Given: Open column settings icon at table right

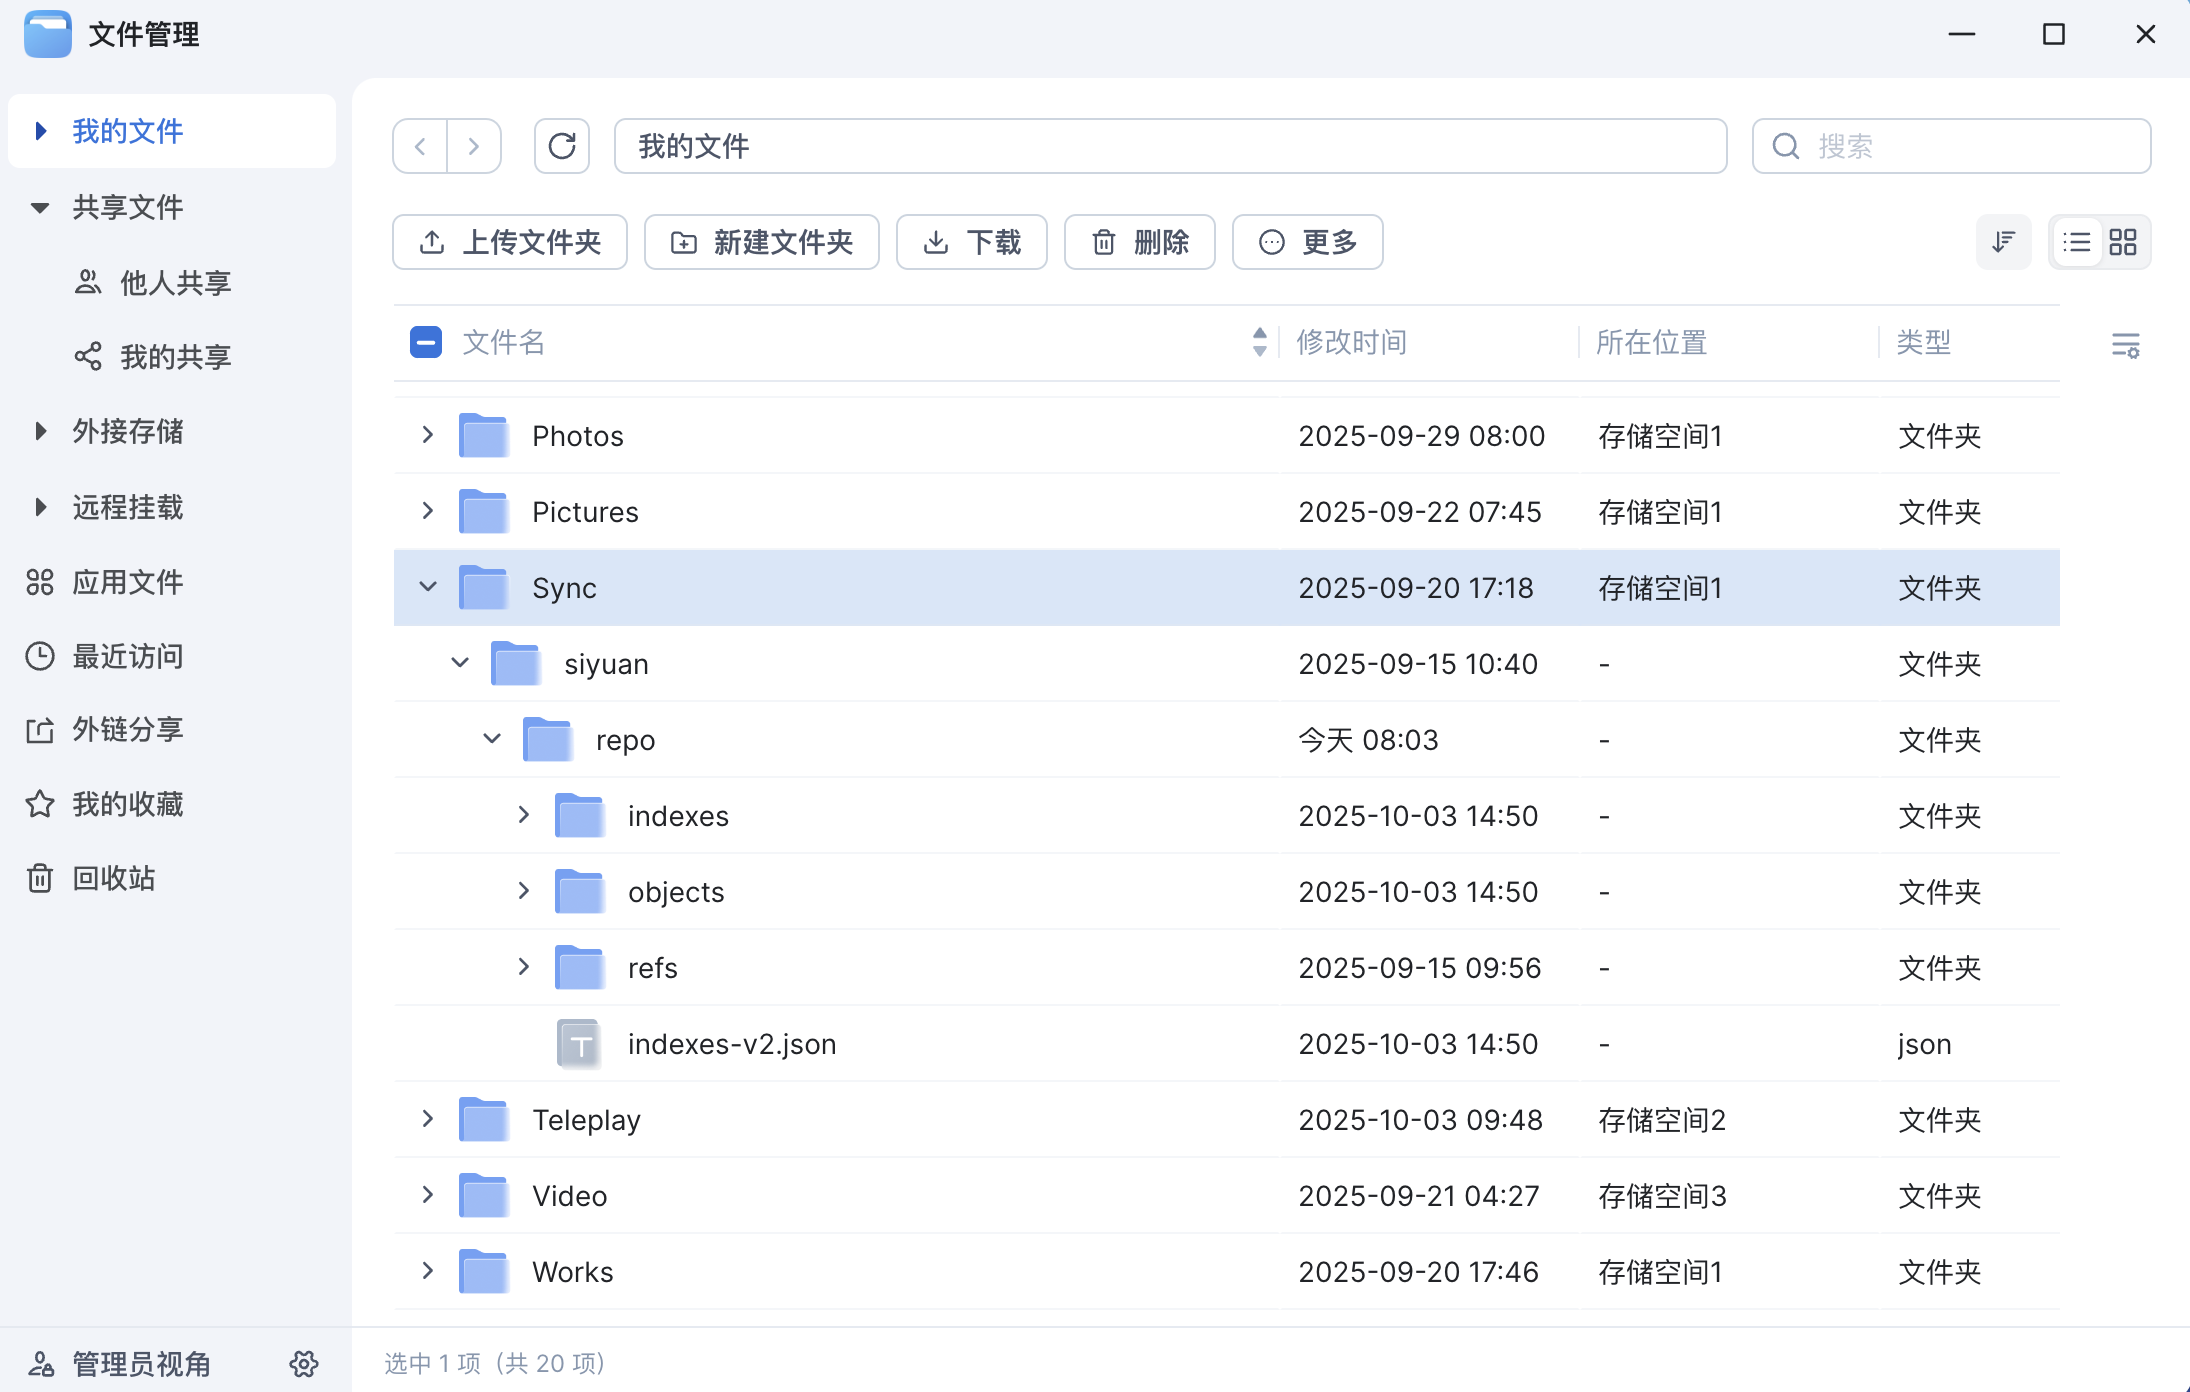Looking at the screenshot, I should (2125, 345).
